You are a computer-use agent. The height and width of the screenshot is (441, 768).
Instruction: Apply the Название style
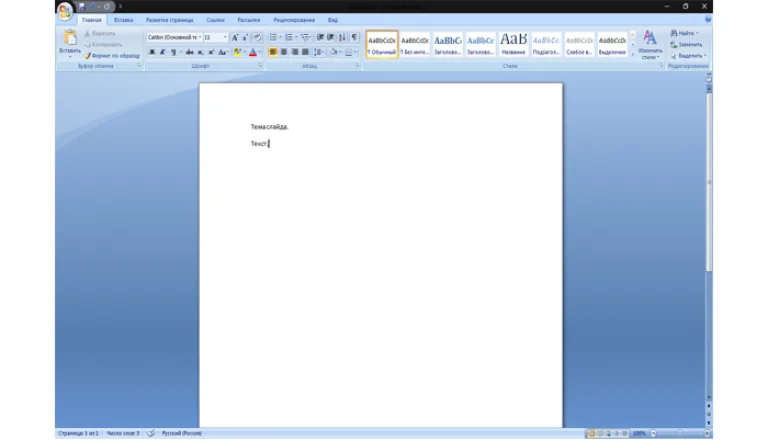click(513, 45)
